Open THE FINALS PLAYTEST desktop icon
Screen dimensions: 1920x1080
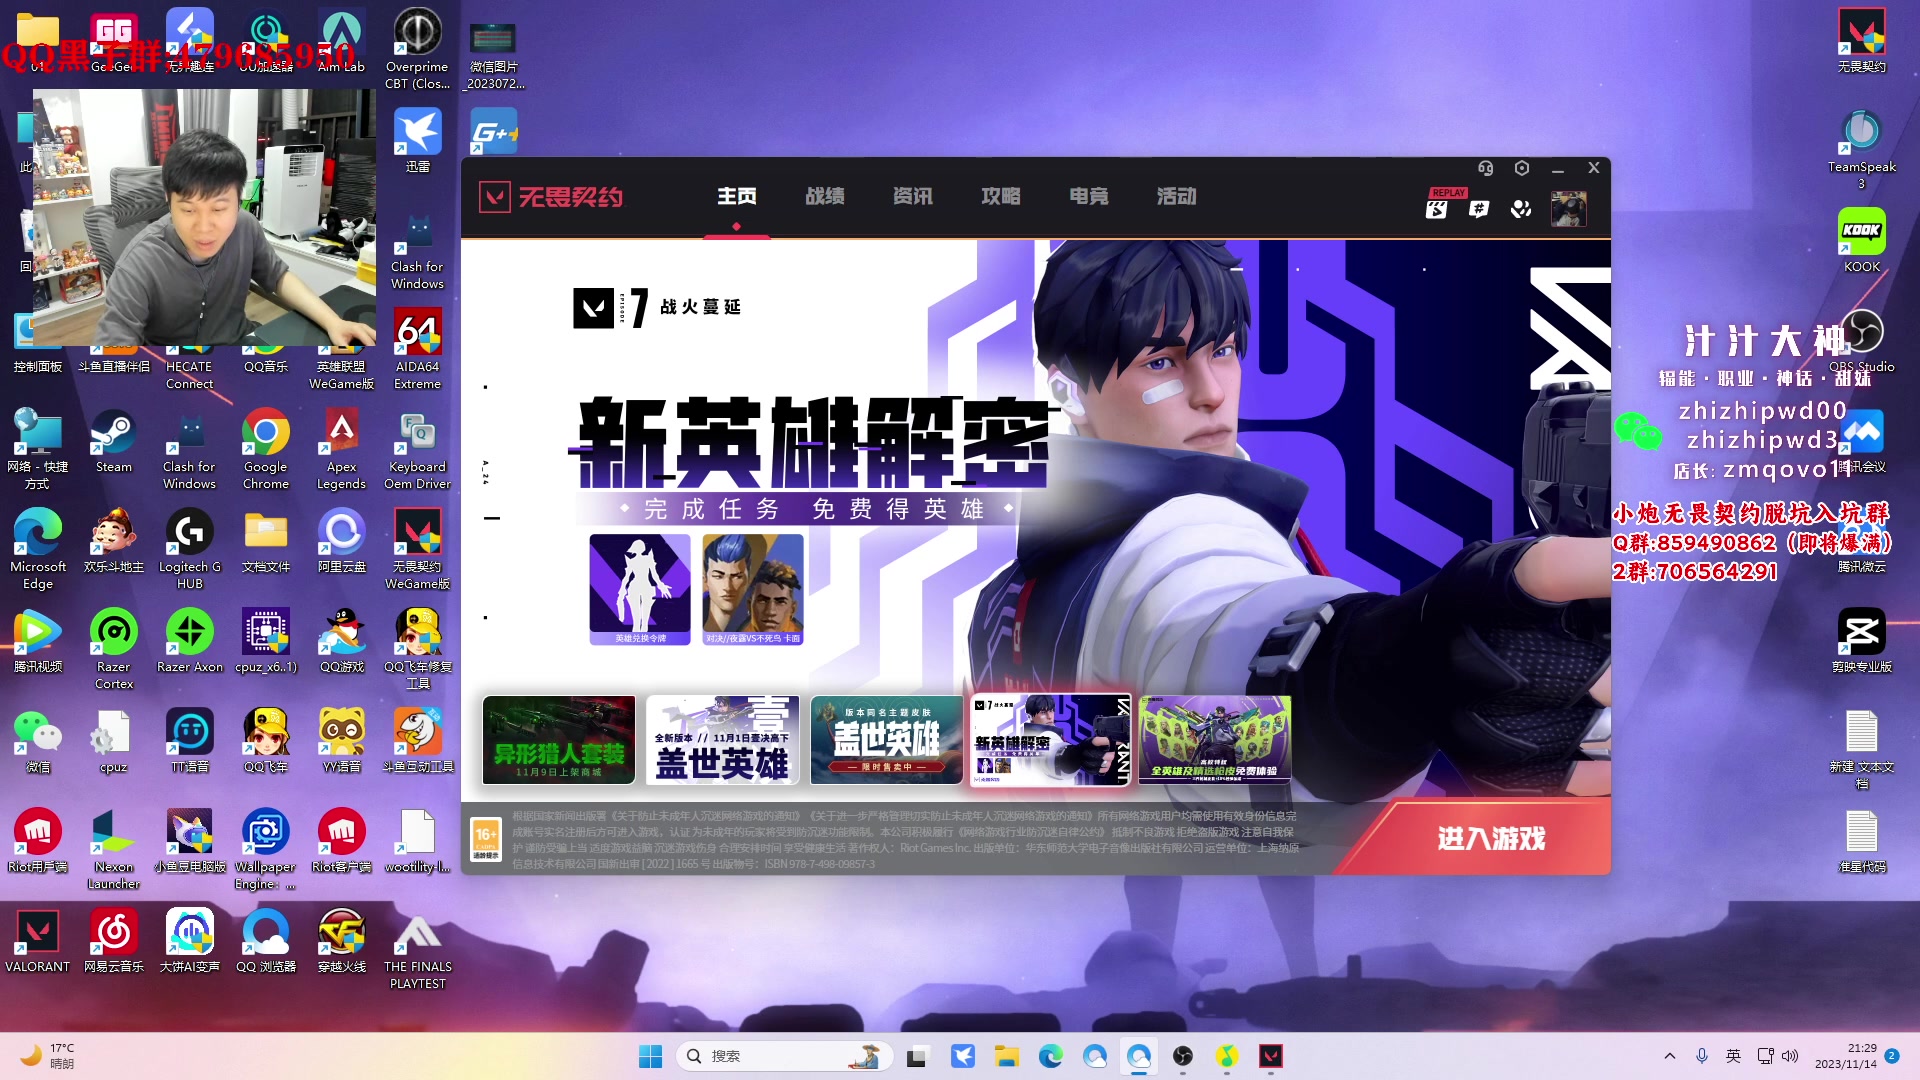[418, 948]
